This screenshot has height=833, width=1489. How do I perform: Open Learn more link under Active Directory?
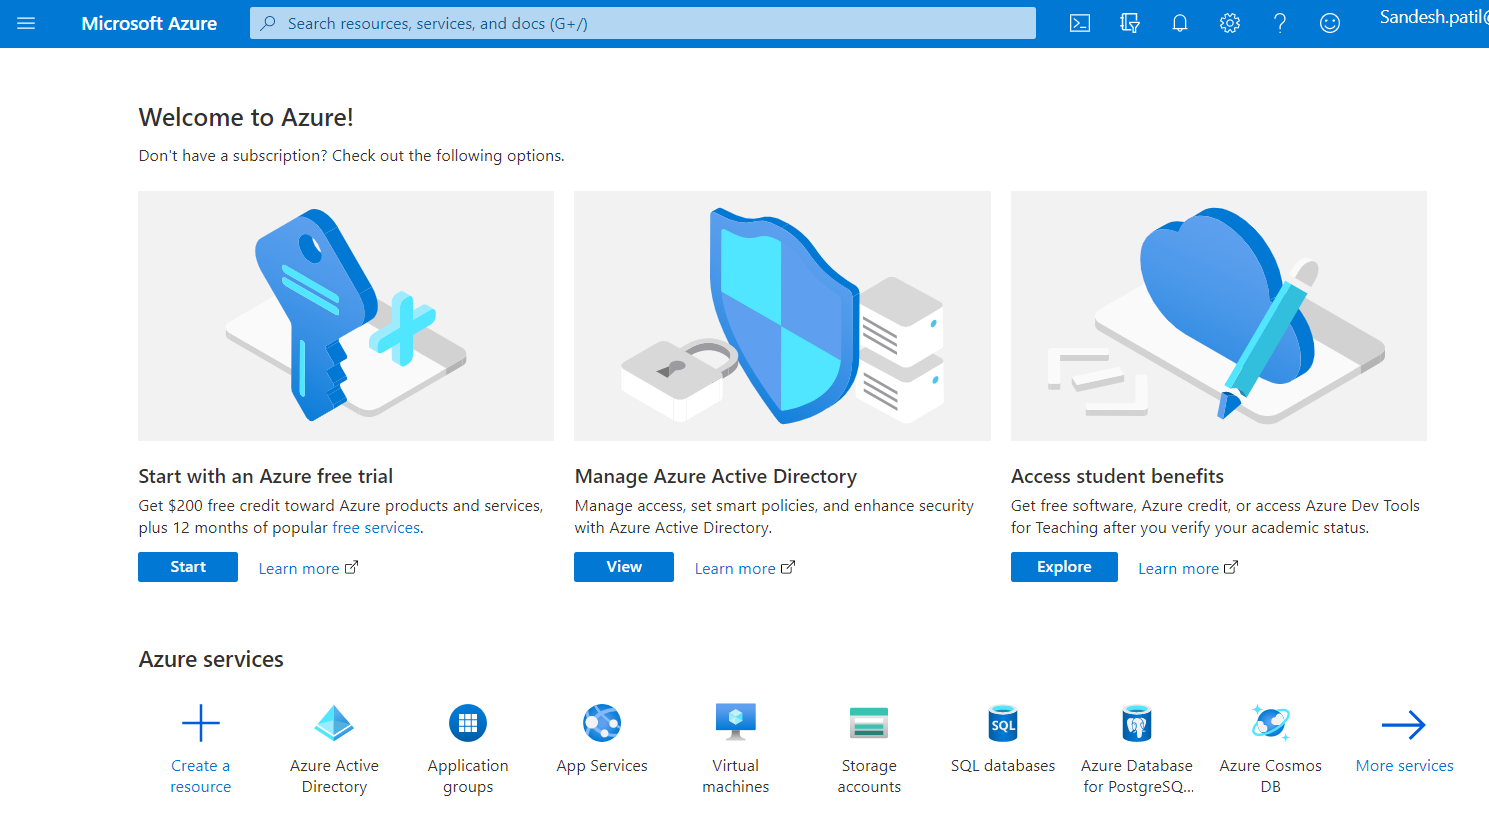pos(735,568)
